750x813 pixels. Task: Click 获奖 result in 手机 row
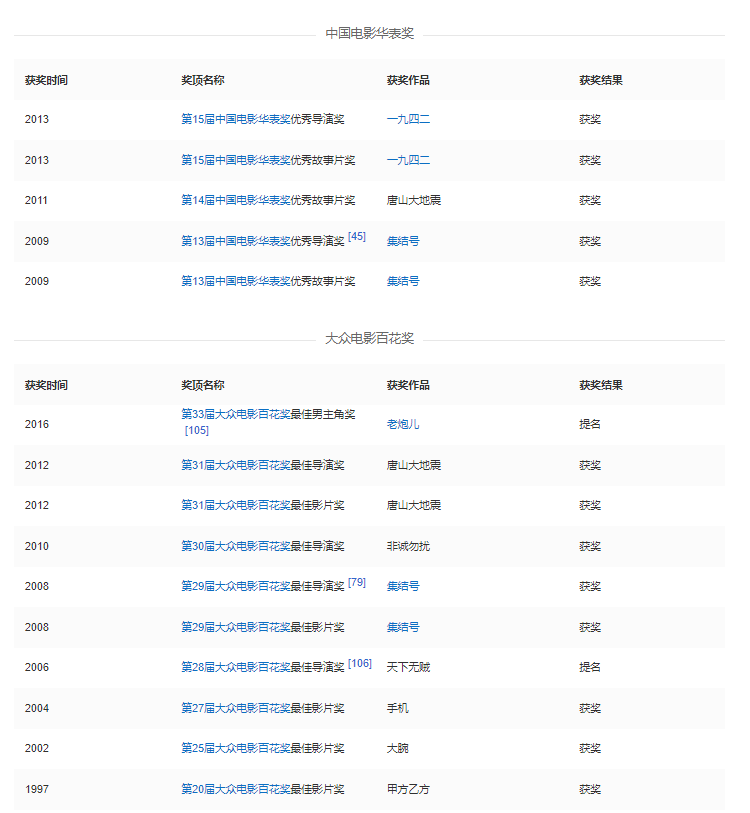(x=590, y=708)
